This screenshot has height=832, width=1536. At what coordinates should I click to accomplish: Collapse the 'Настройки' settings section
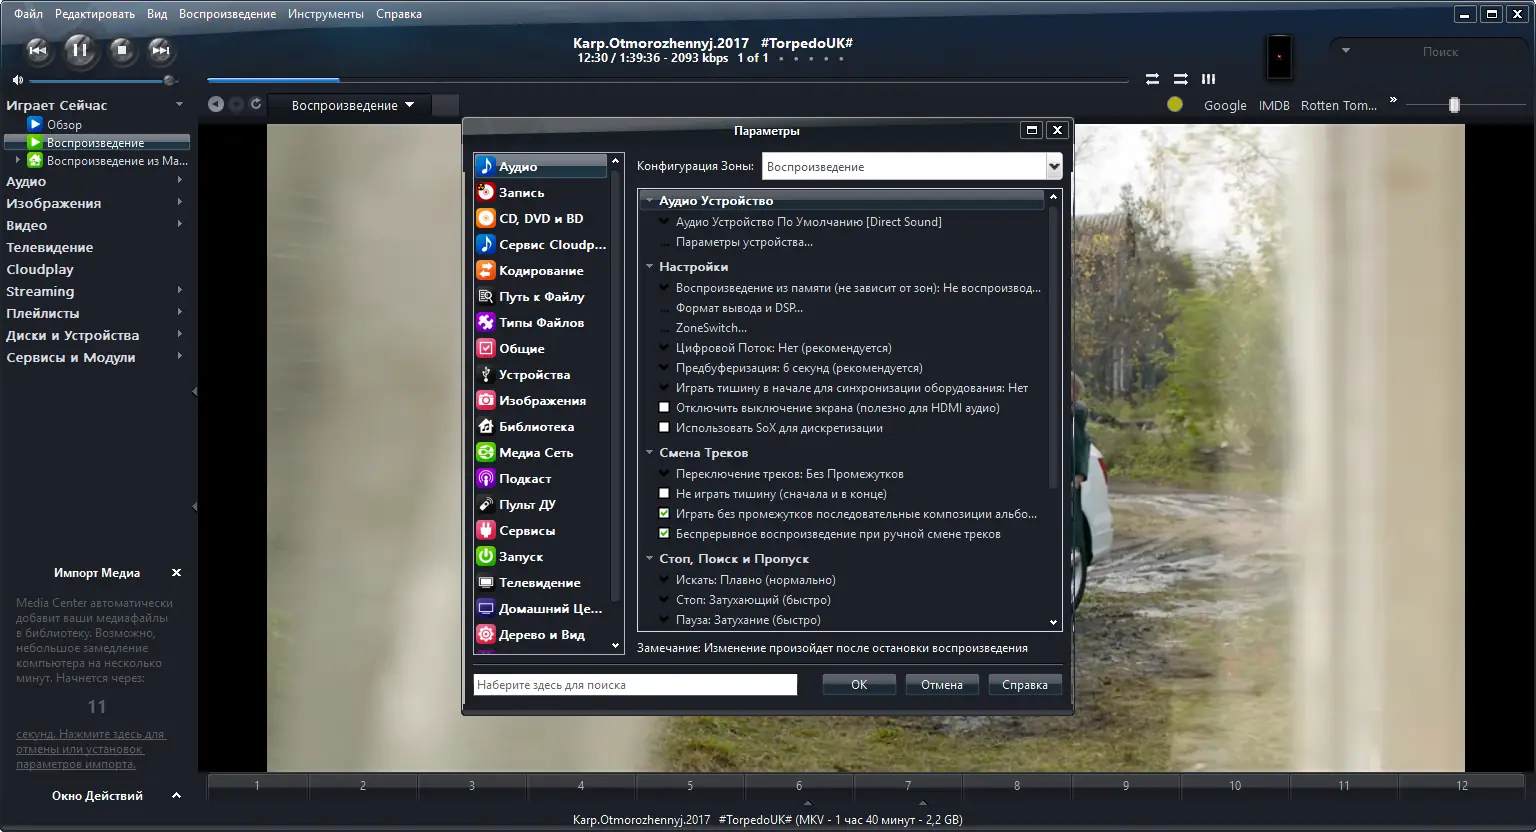650,267
